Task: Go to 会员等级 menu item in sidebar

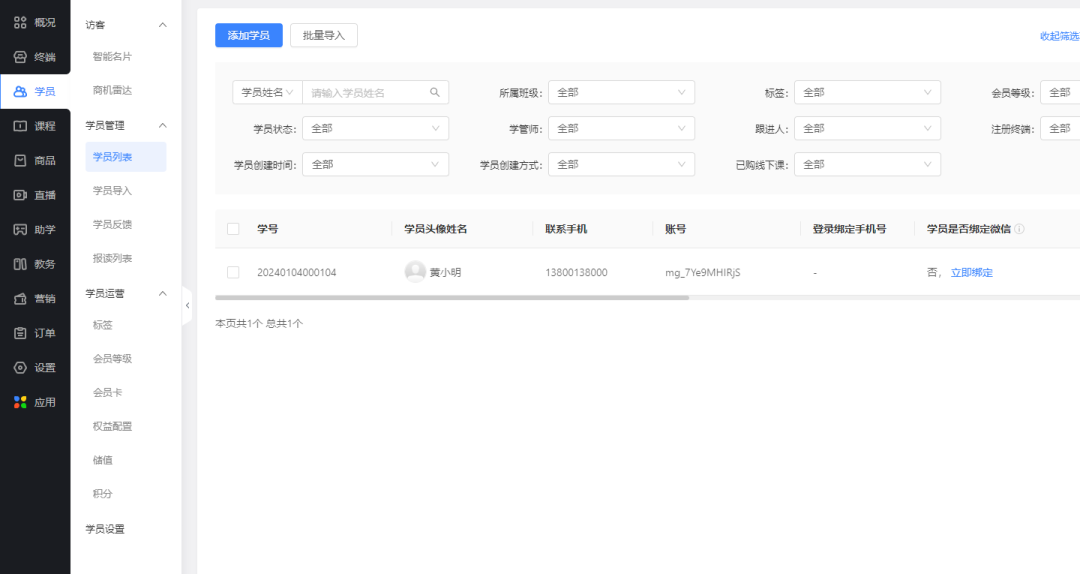Action: coord(112,359)
